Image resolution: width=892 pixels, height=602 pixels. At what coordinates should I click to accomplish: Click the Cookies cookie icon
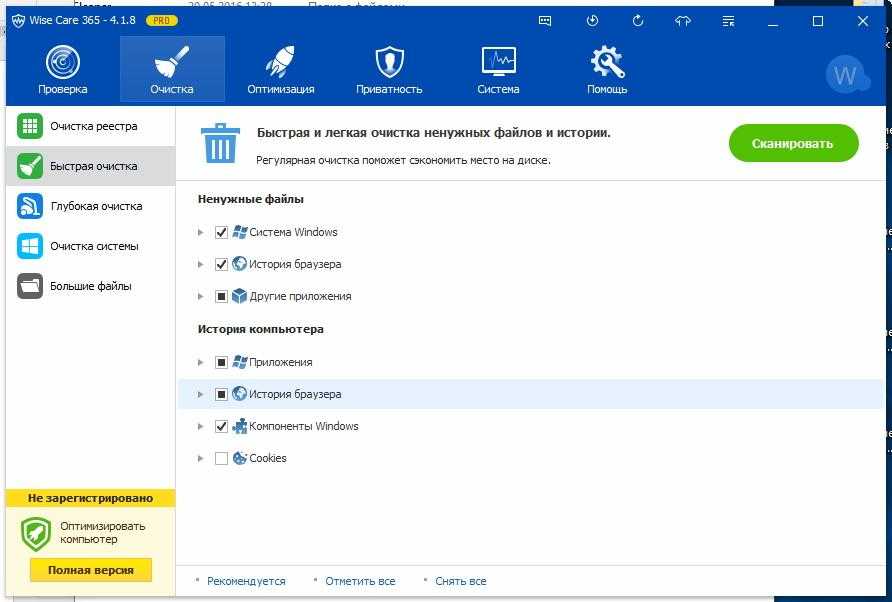pos(239,458)
